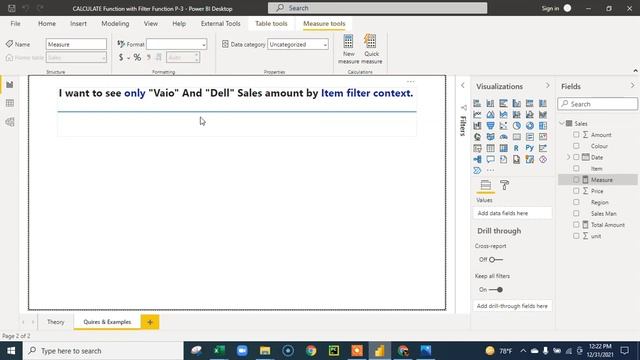Add the Q&A visual
The height and width of the screenshot is (360, 640).
(490, 160)
